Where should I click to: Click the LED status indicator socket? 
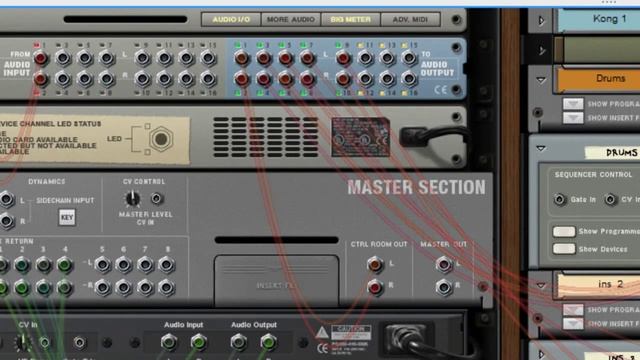[x=161, y=139]
